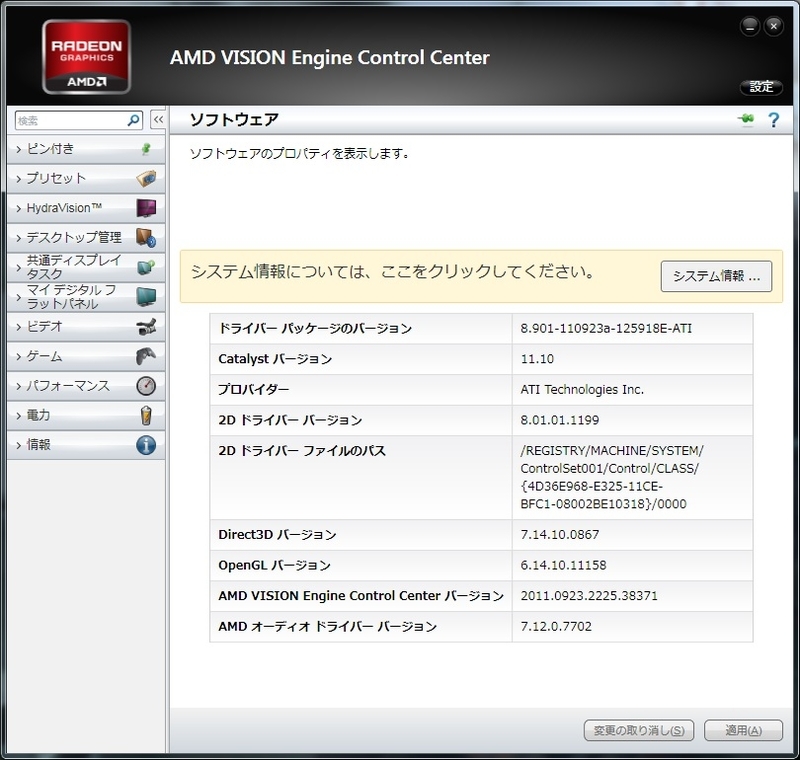This screenshot has width=800, height=760.
Task: Open help with the question mark icon
Action: [x=773, y=120]
